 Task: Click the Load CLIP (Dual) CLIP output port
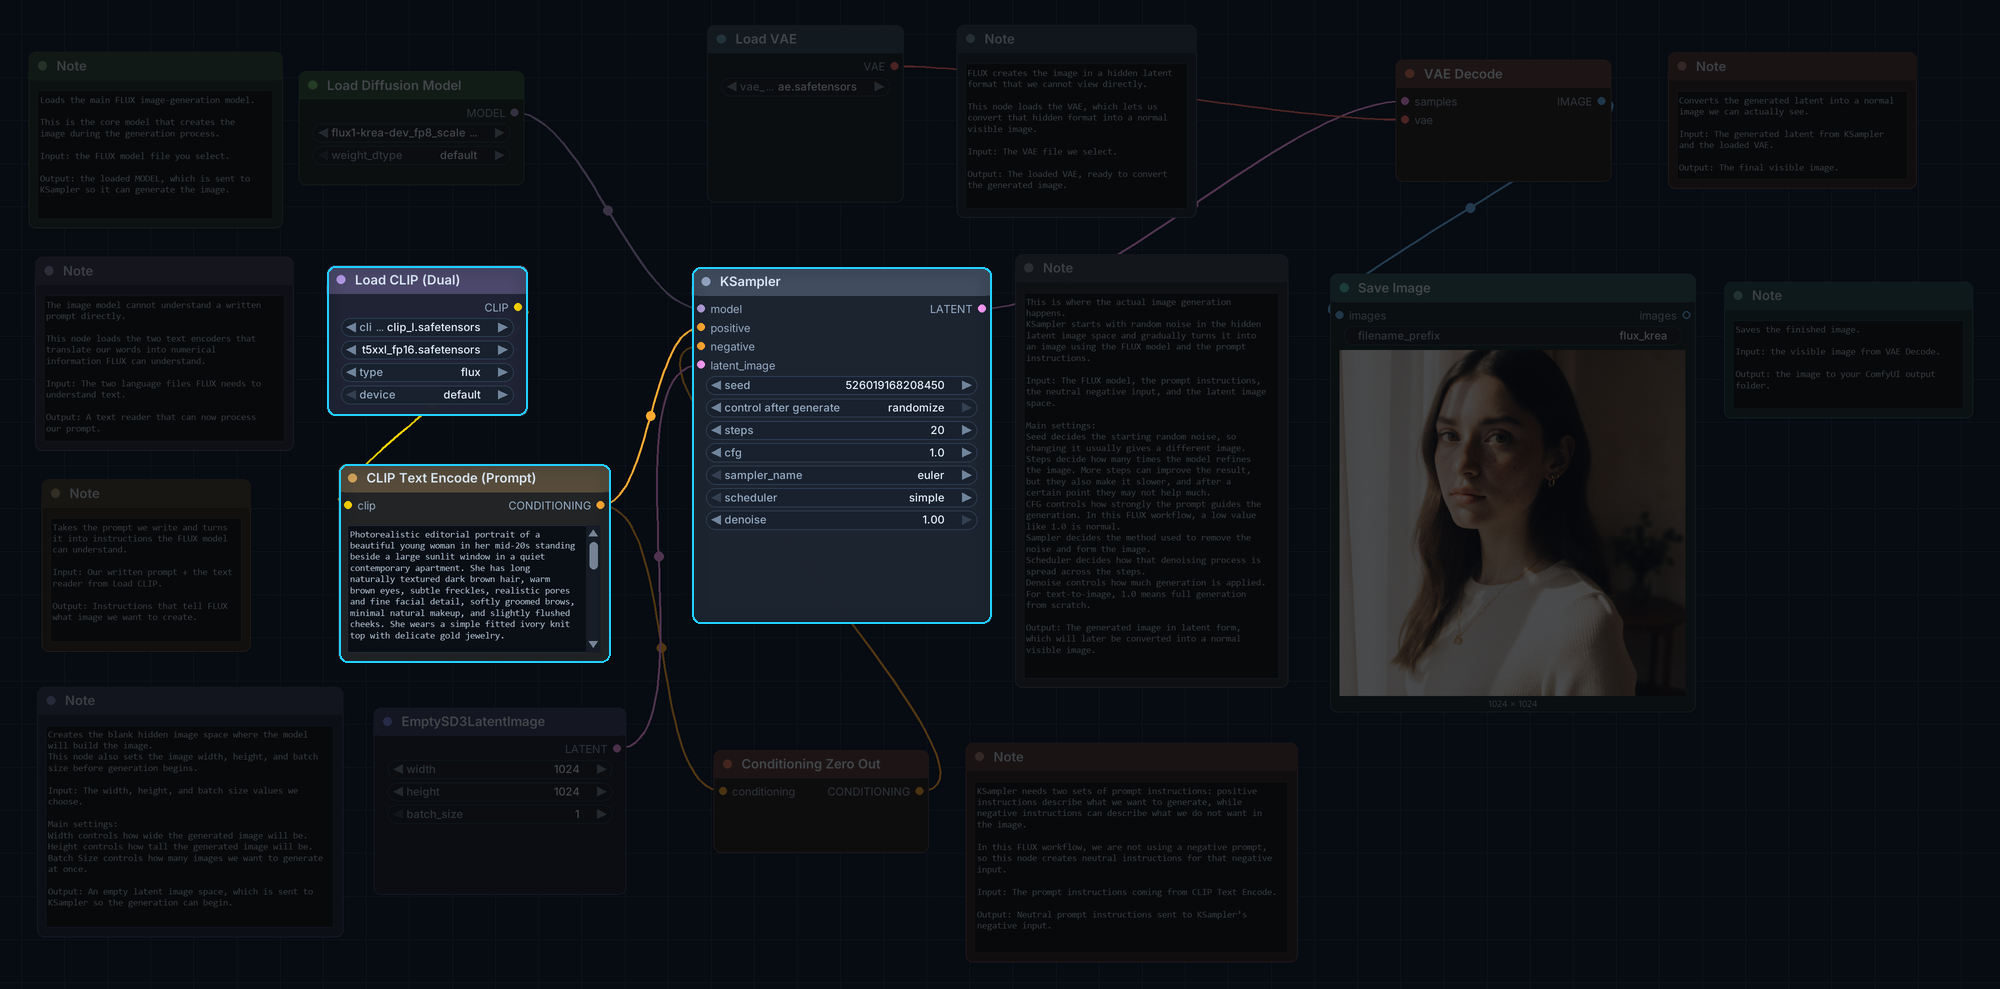pyautogui.click(x=517, y=308)
